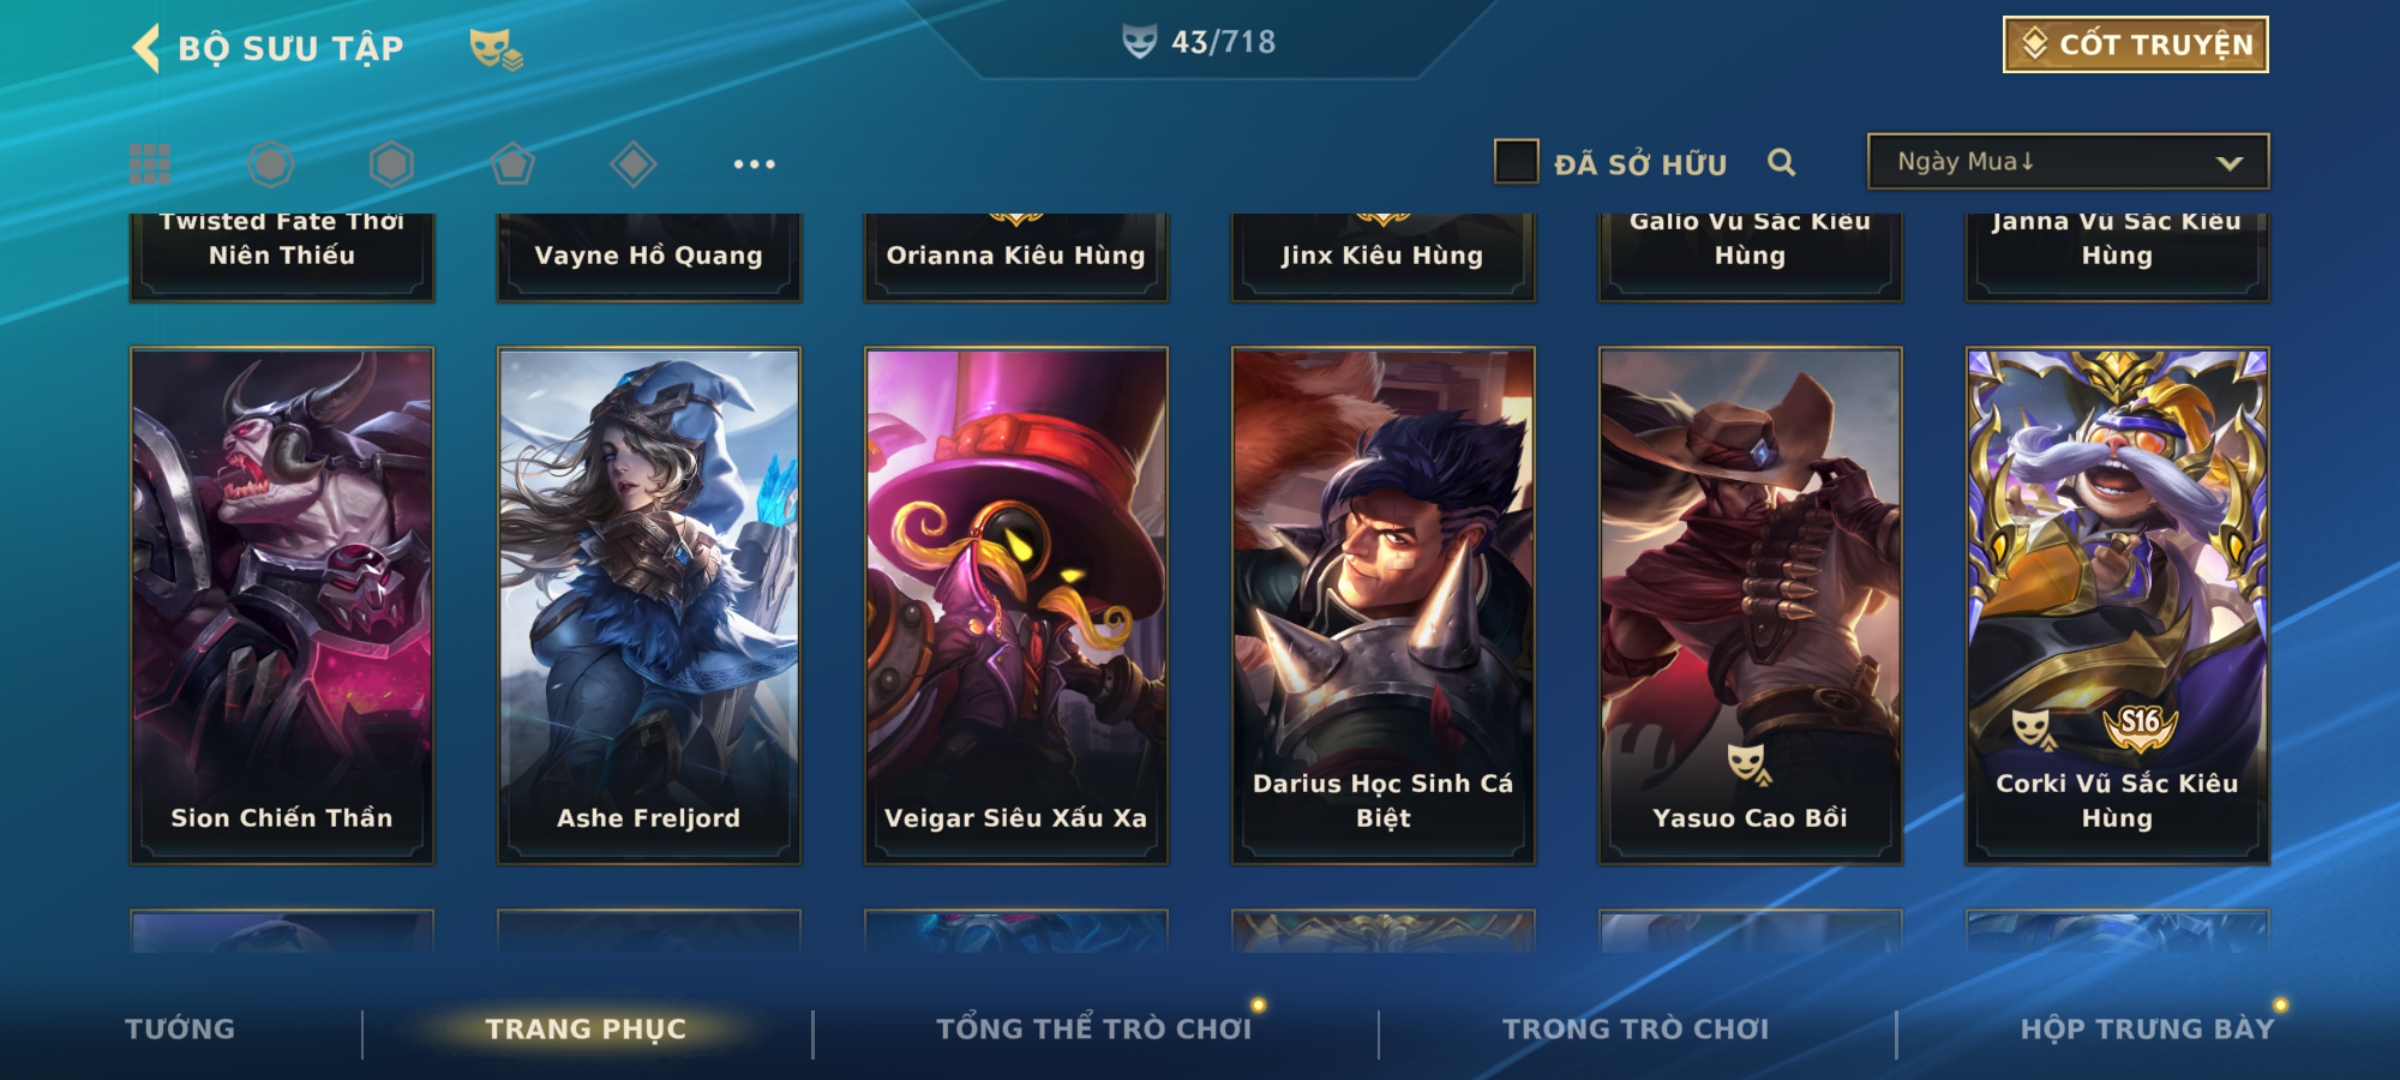Image resolution: width=2400 pixels, height=1080 pixels.
Task: Click the Cốt Truyện button
Action: pos(2135,44)
